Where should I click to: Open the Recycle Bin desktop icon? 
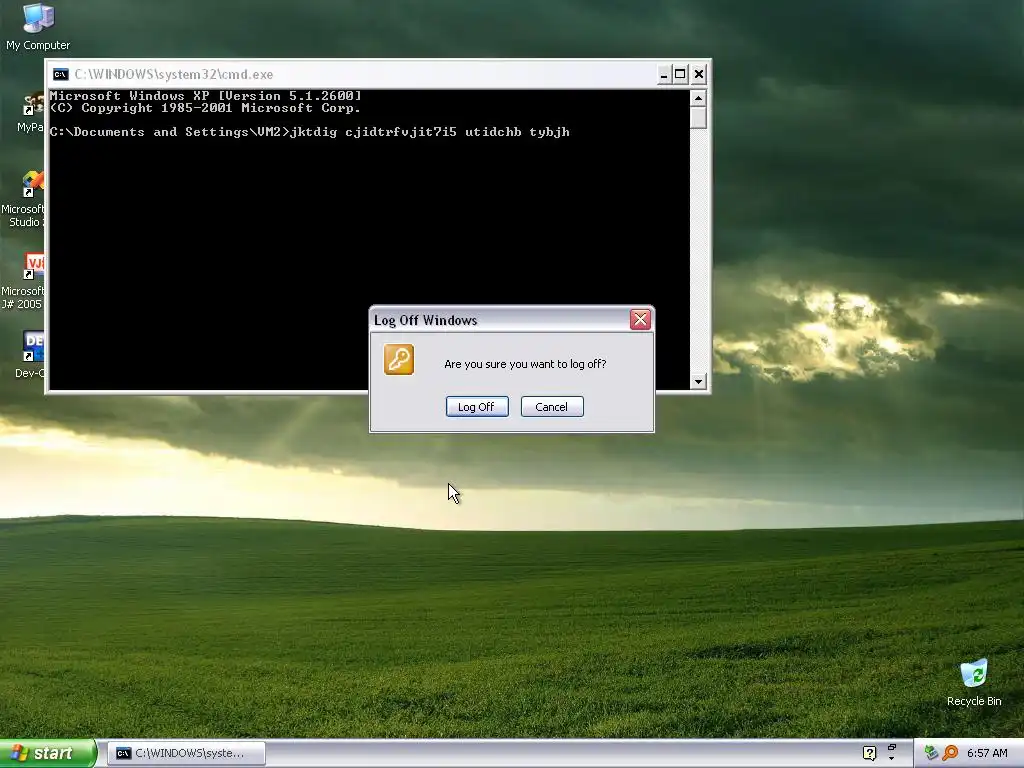(x=974, y=684)
